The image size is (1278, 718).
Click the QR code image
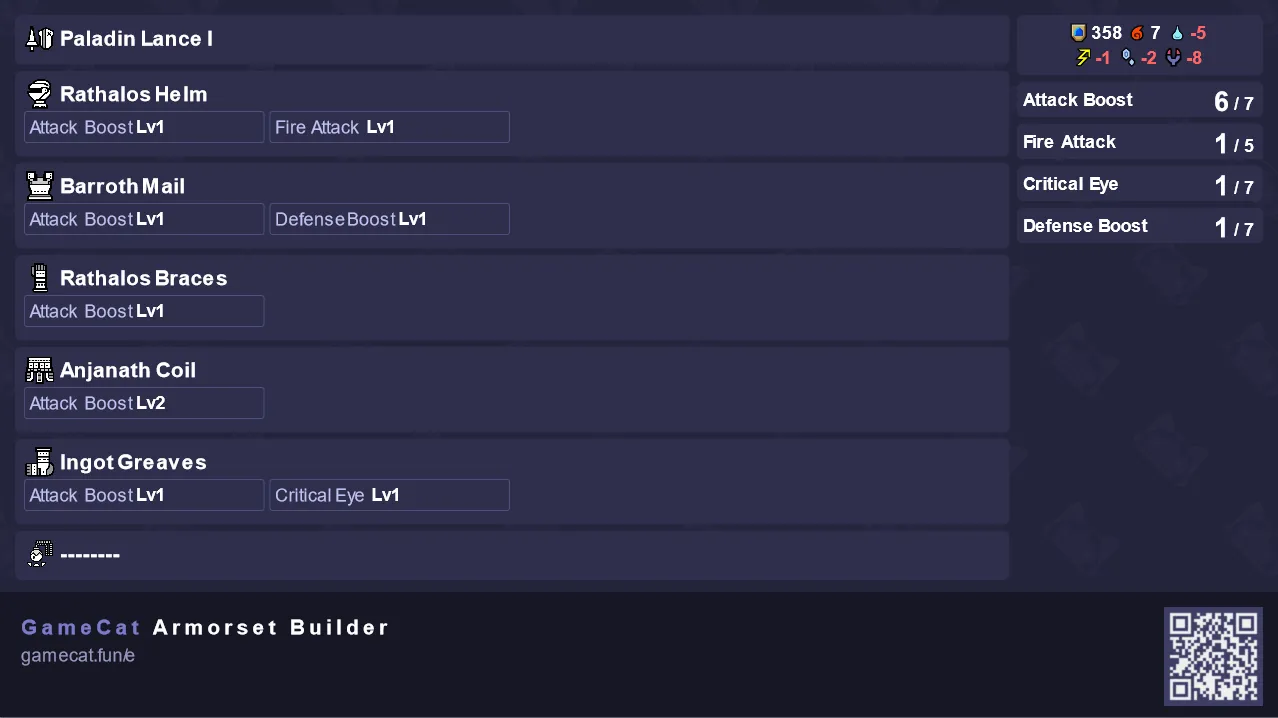coord(1213,656)
